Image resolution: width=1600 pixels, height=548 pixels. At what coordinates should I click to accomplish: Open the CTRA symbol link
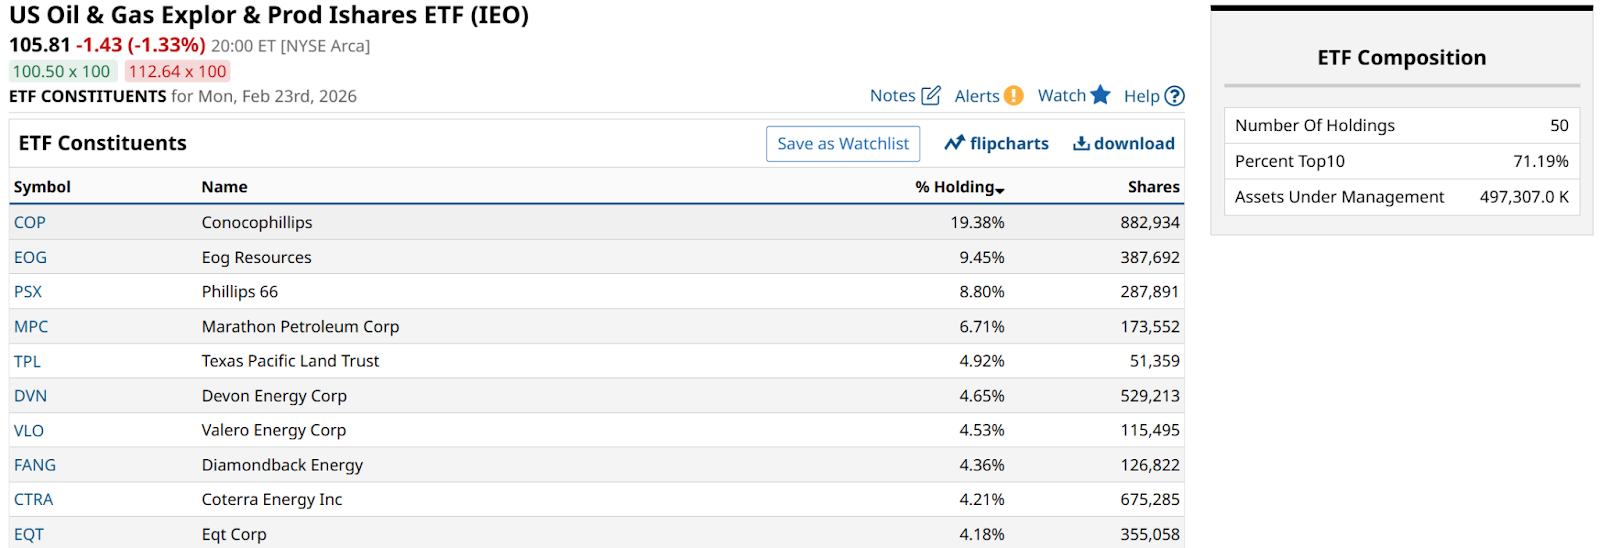[x=34, y=499]
